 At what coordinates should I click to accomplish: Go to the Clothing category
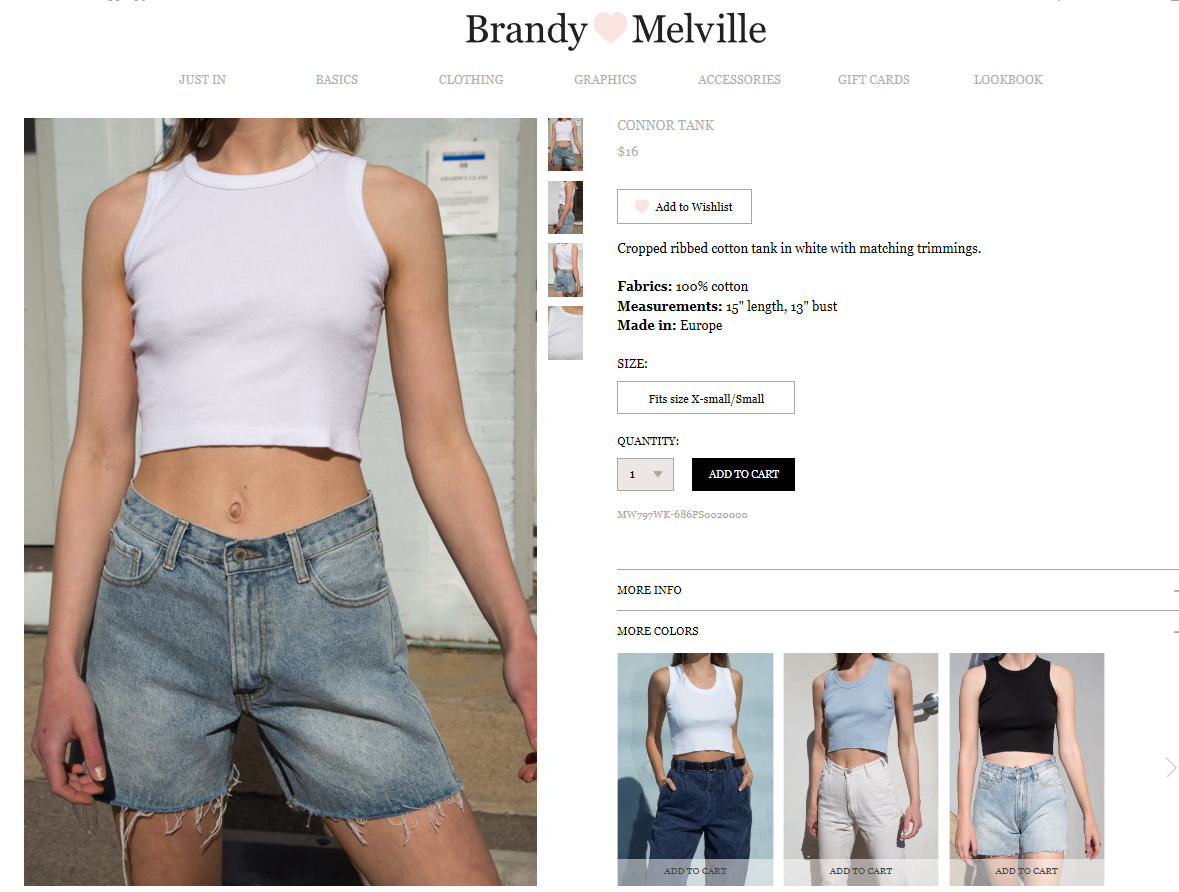coord(471,79)
